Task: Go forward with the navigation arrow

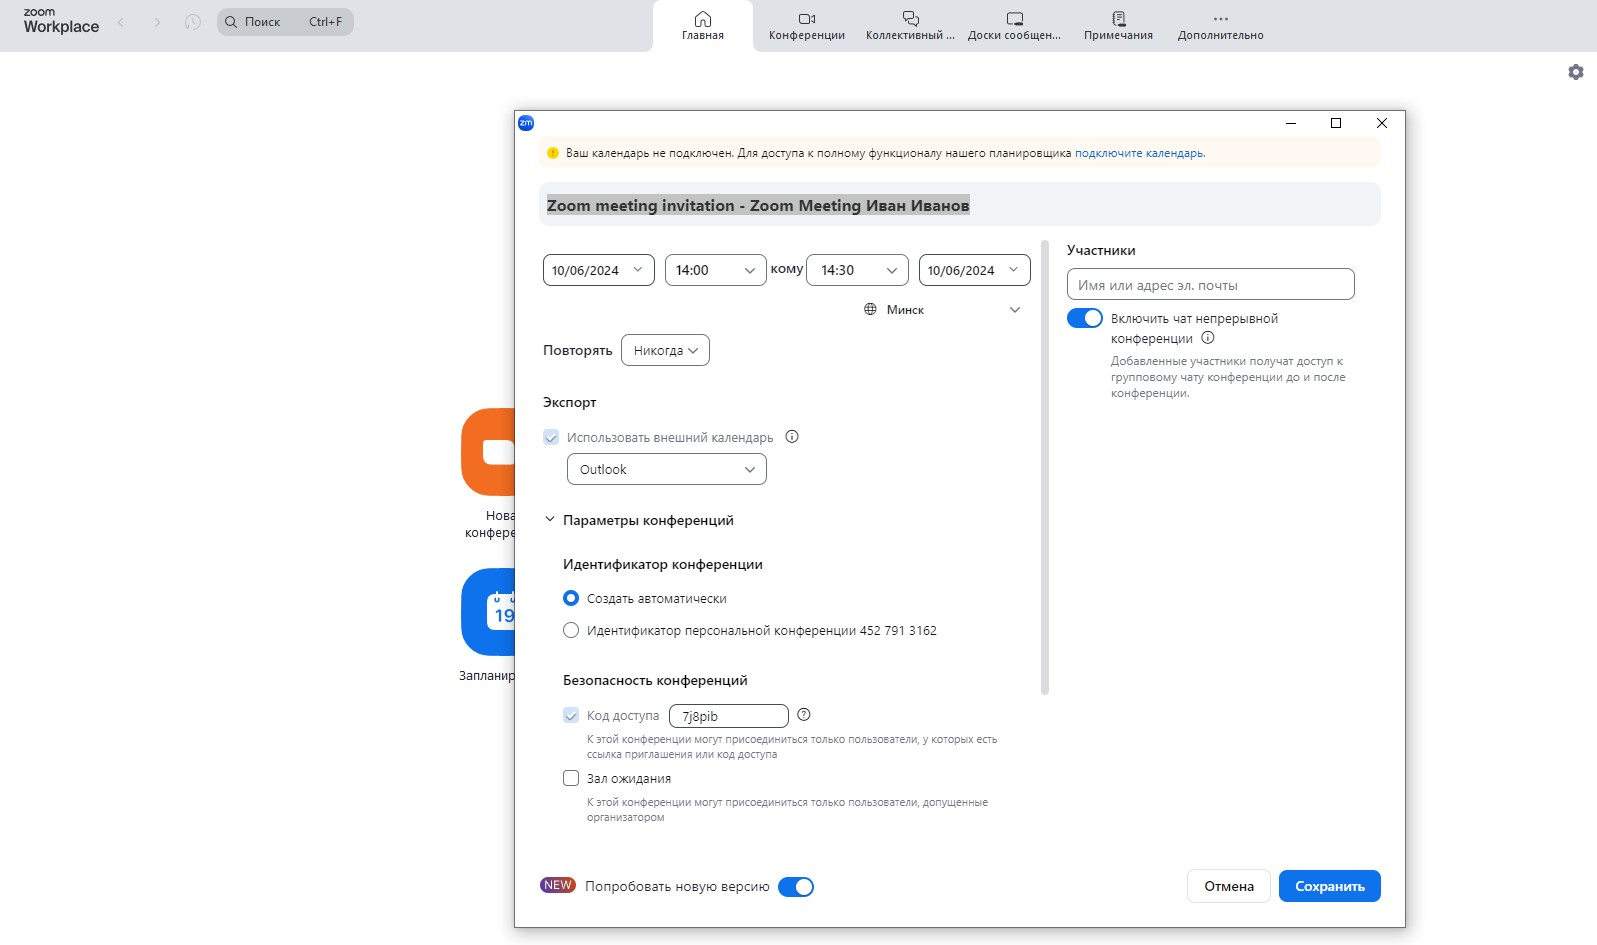Action: pos(157,22)
